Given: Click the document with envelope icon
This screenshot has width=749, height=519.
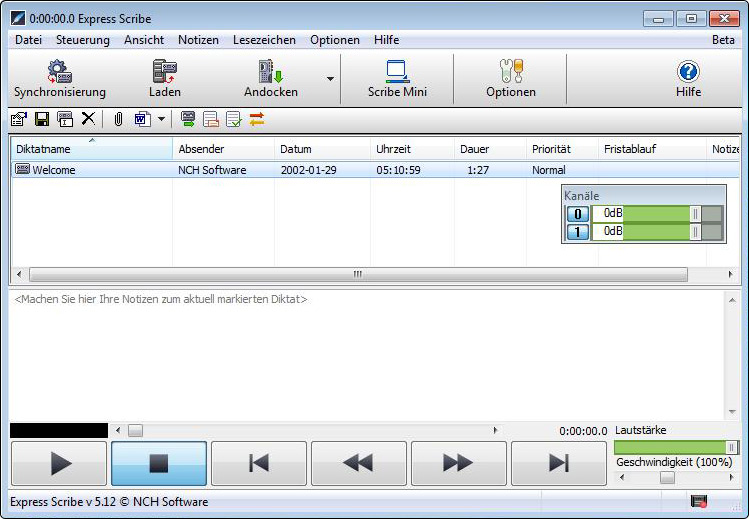Looking at the screenshot, I should 211,119.
